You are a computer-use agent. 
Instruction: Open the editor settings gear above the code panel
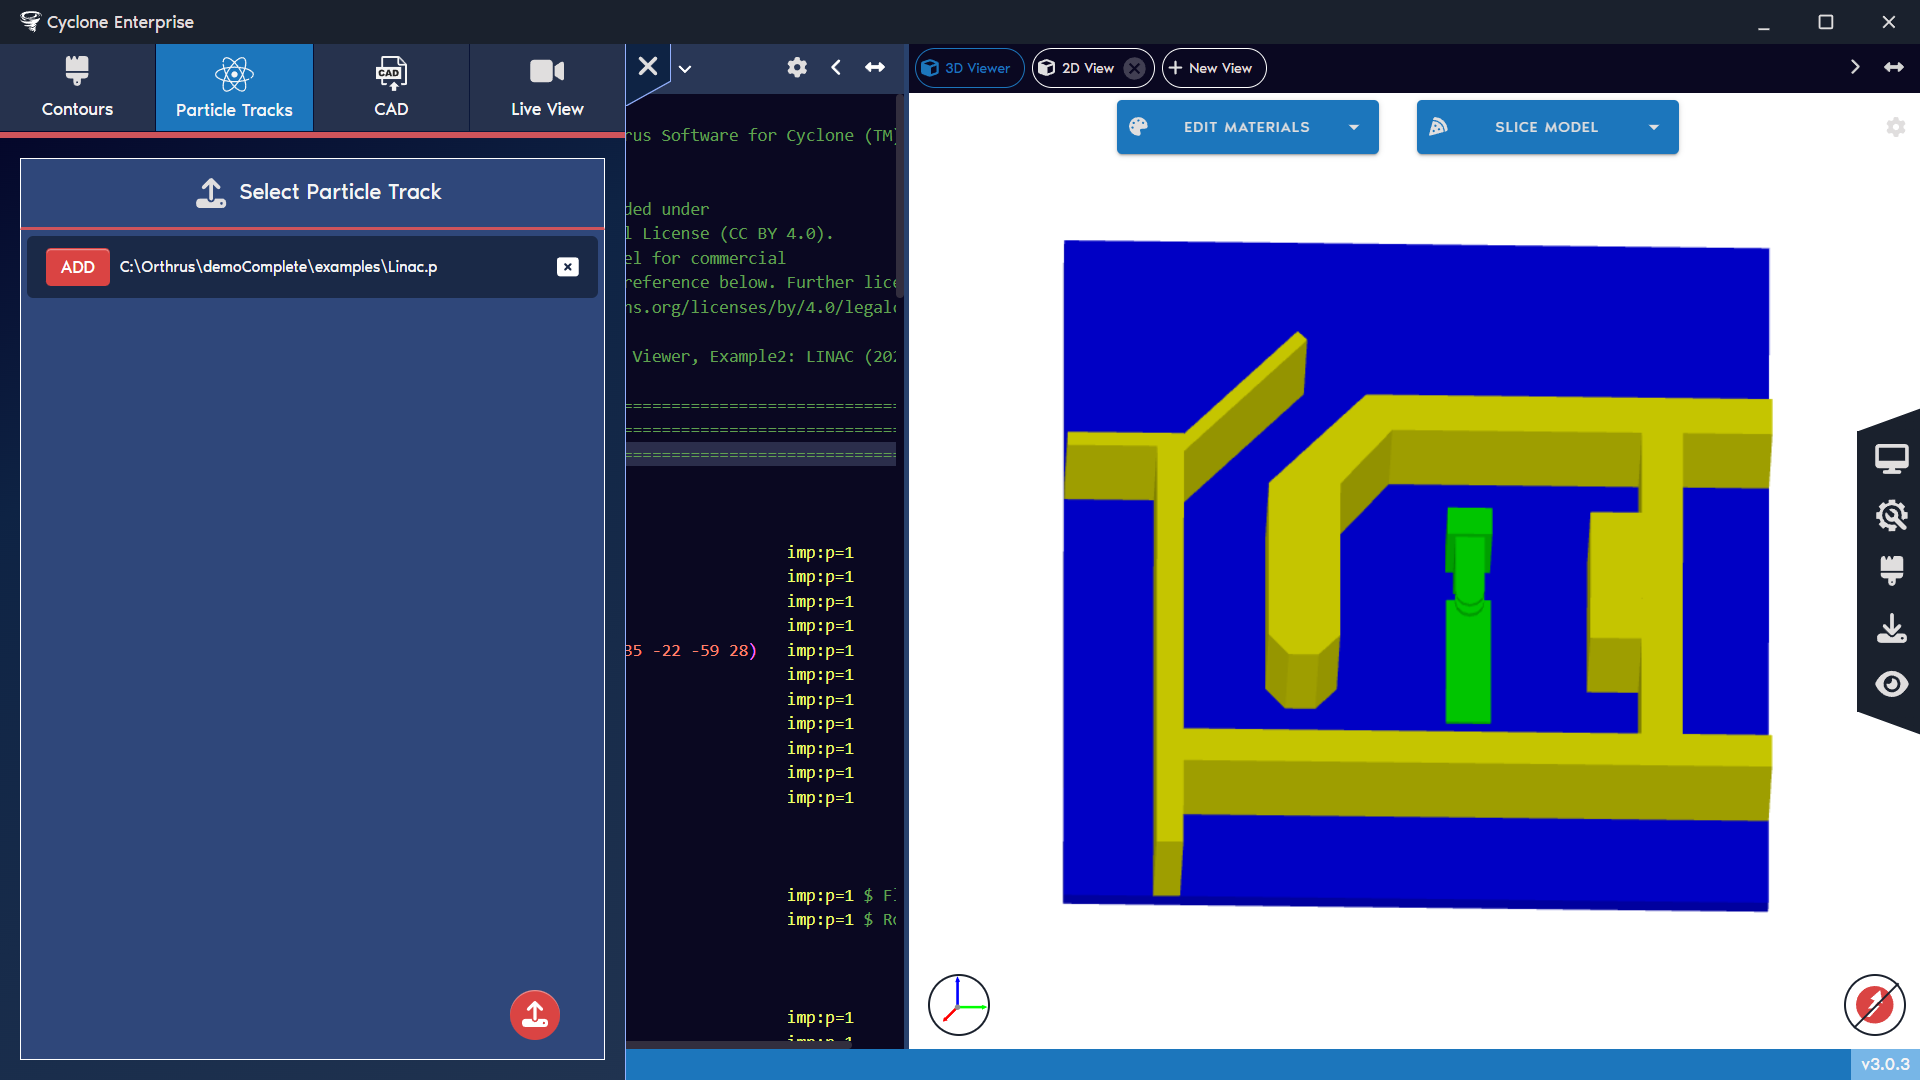point(797,67)
